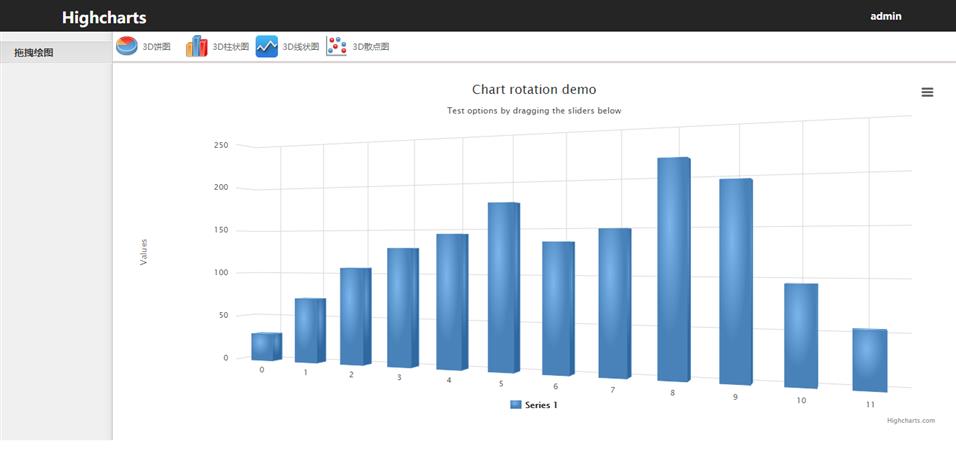Screen dimensions: 956x459
Task: Open the admin user menu
Action: coord(885,16)
